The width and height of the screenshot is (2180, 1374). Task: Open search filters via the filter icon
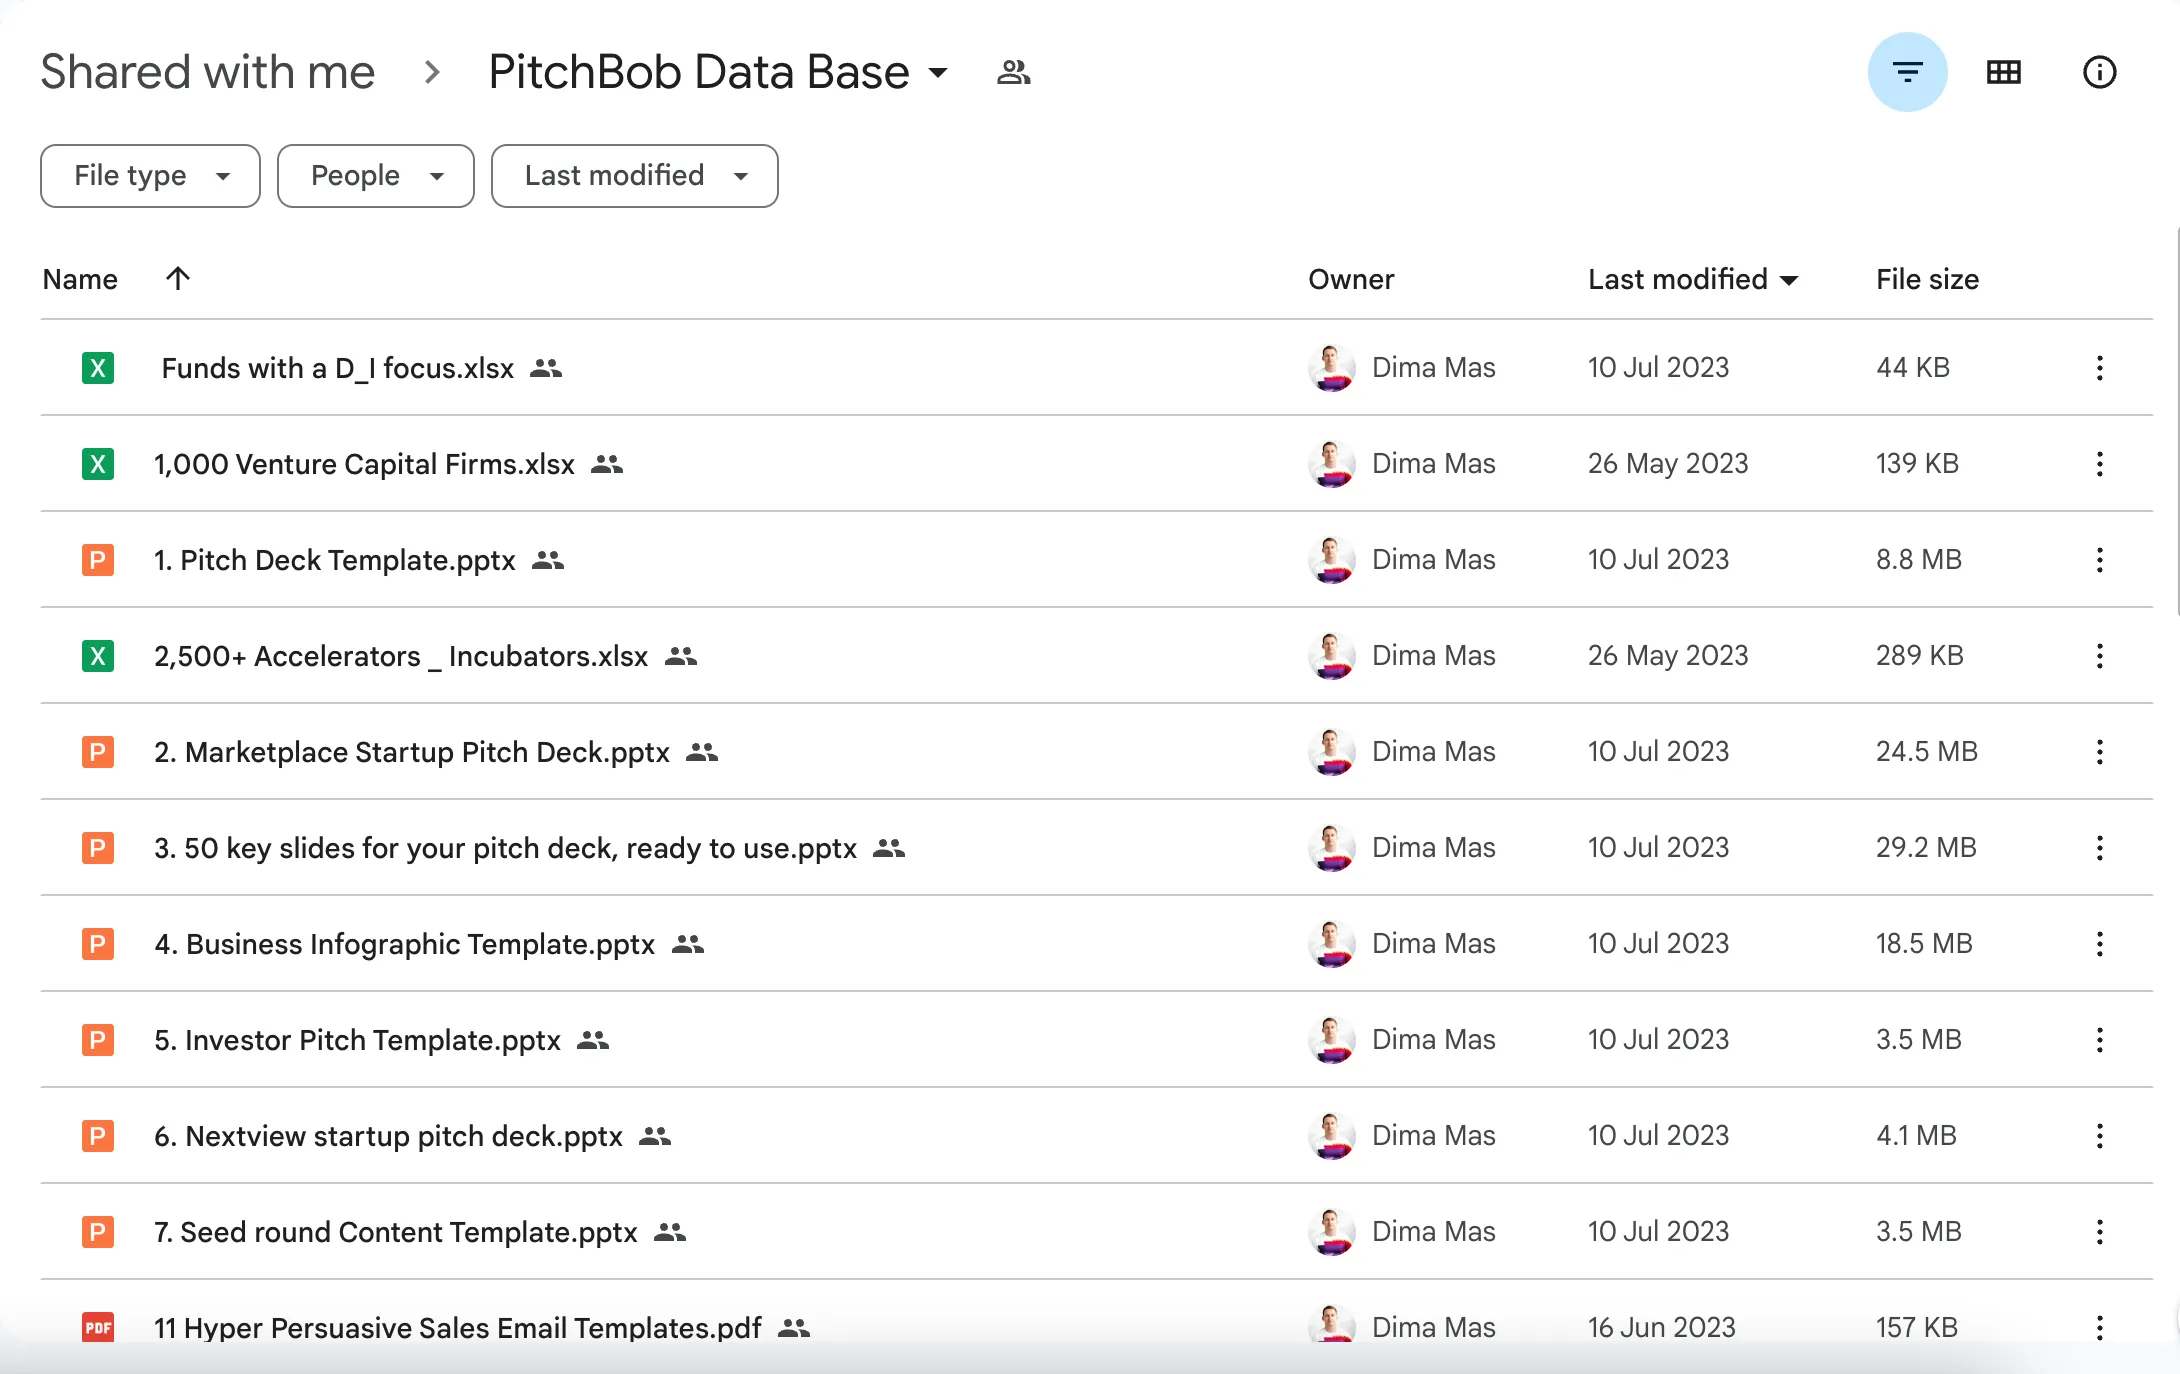pyautogui.click(x=1908, y=71)
